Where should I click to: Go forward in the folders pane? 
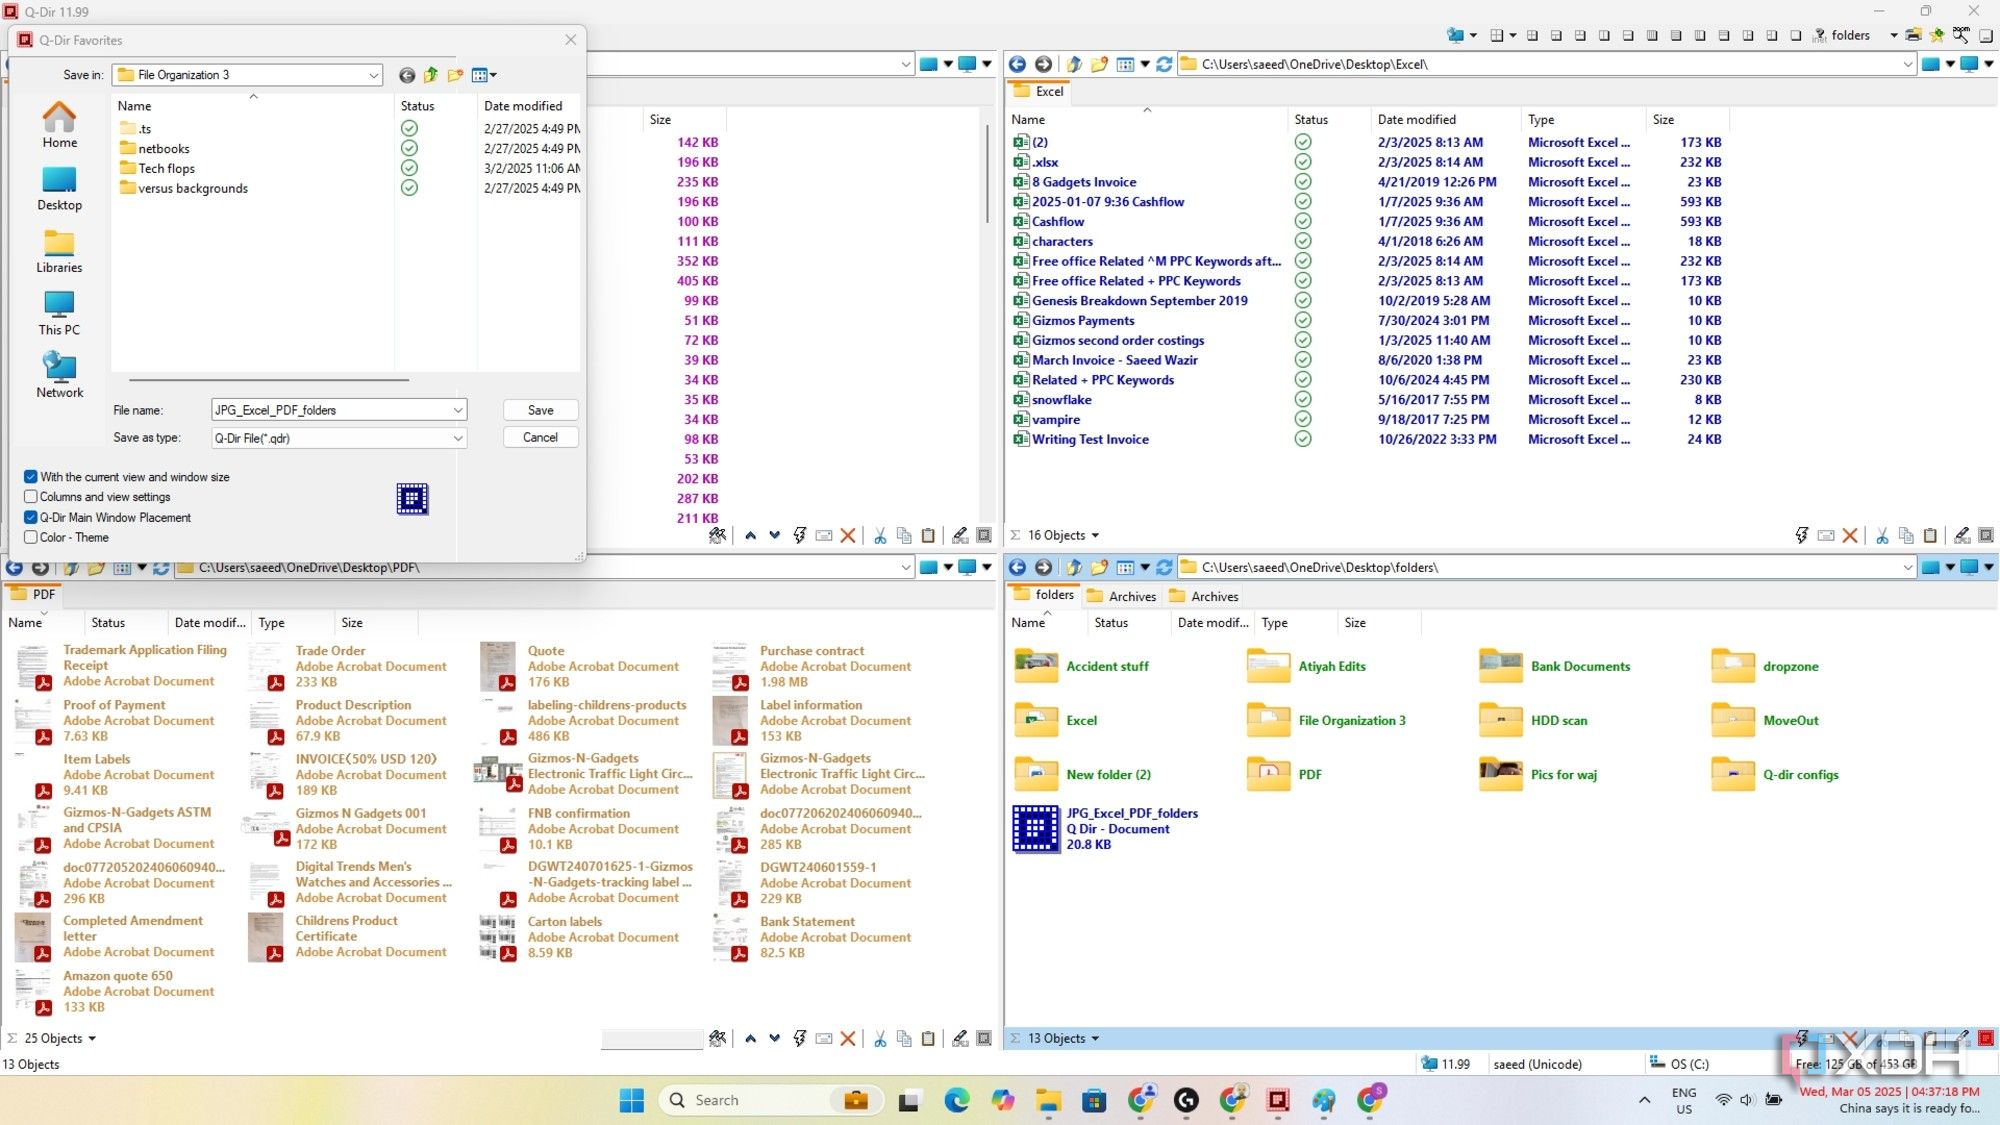[1043, 567]
